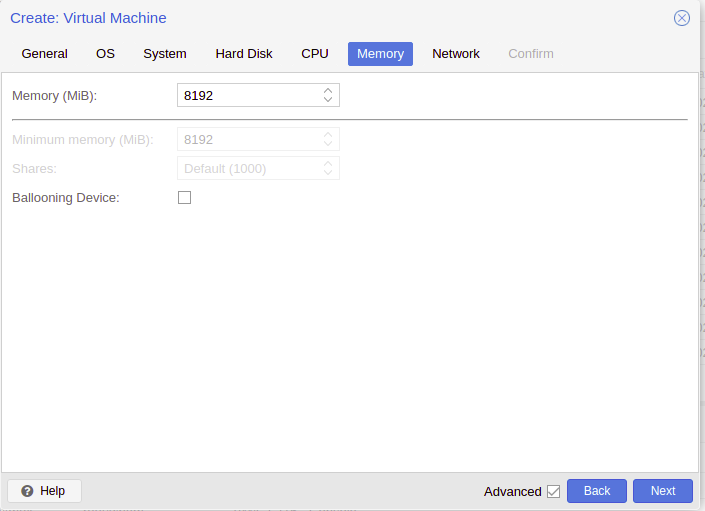Go Back to previous wizard step
This screenshot has height=511, width=705.
(x=597, y=491)
